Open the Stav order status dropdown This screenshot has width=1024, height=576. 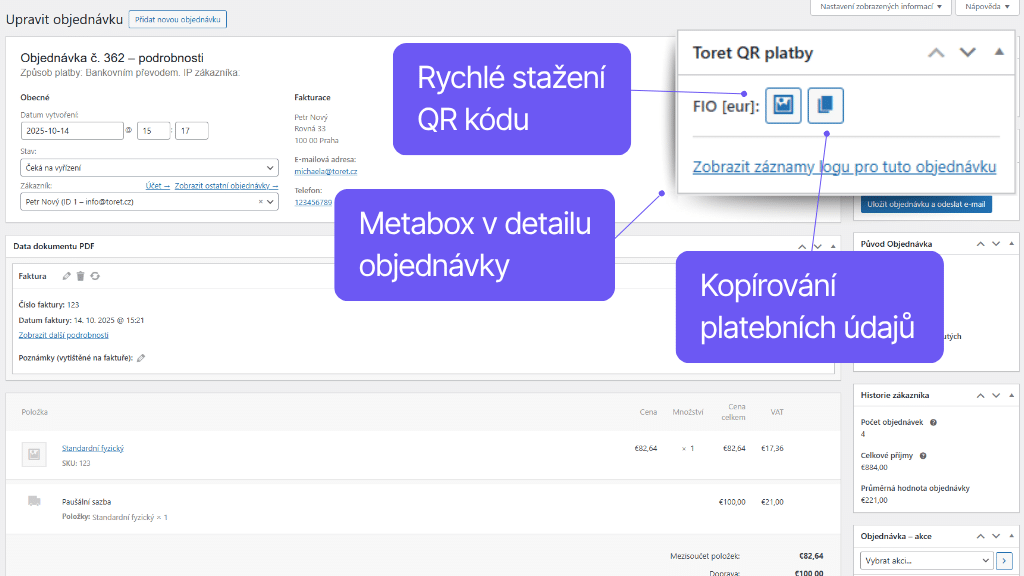(x=149, y=168)
